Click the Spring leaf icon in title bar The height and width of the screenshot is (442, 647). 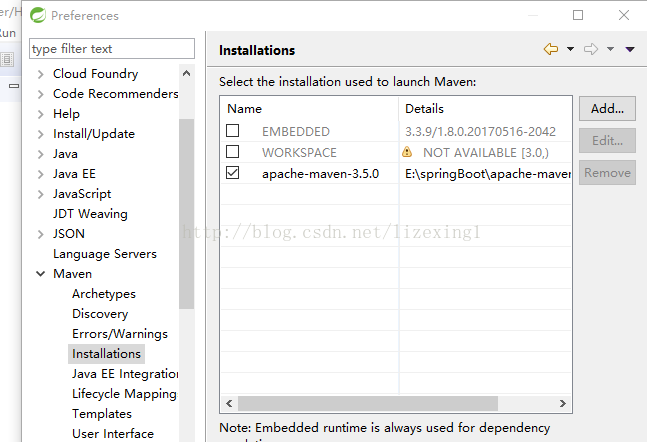tap(38, 15)
